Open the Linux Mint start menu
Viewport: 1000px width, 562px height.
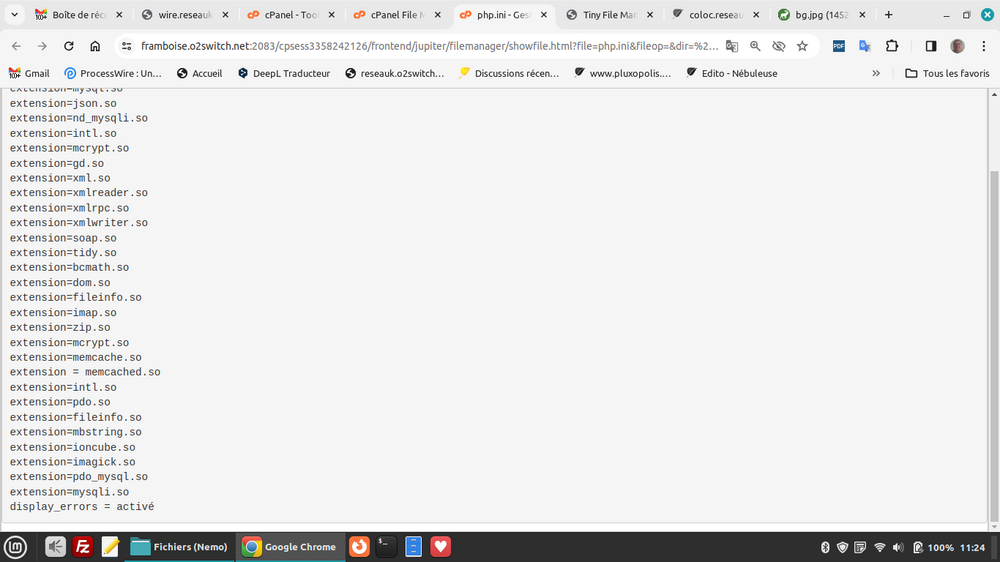(x=15, y=547)
